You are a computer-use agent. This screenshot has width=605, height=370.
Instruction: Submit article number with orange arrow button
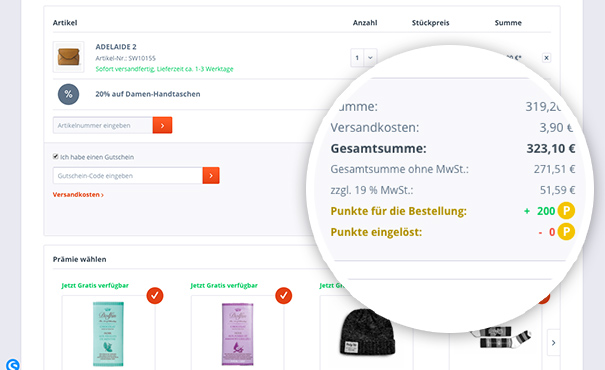click(162, 125)
